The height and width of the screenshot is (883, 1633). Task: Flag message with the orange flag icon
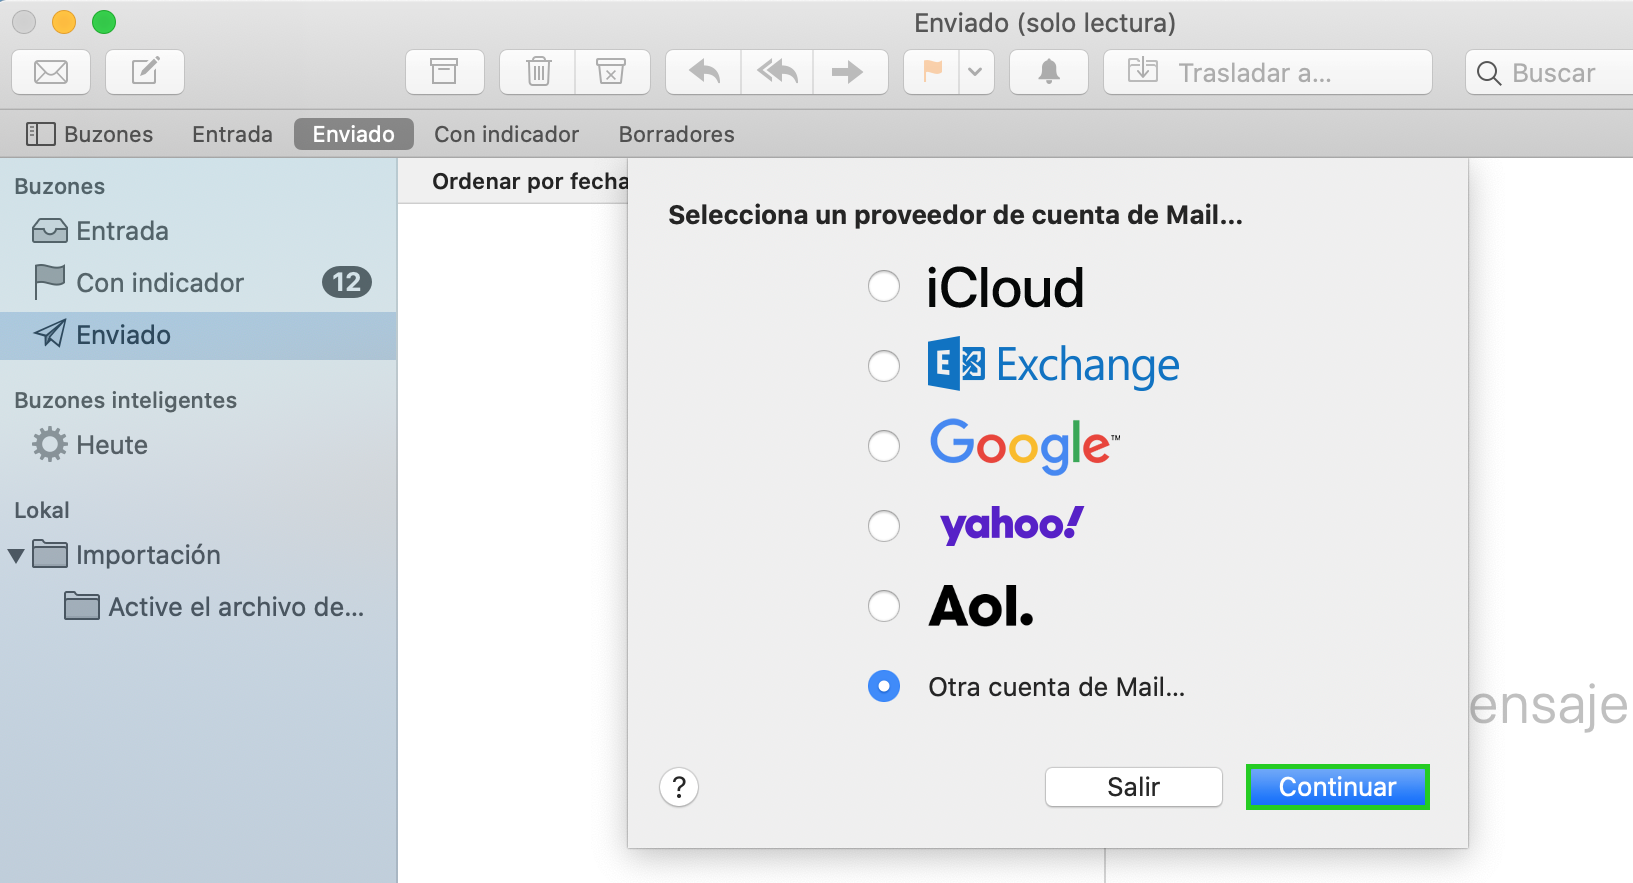[932, 72]
